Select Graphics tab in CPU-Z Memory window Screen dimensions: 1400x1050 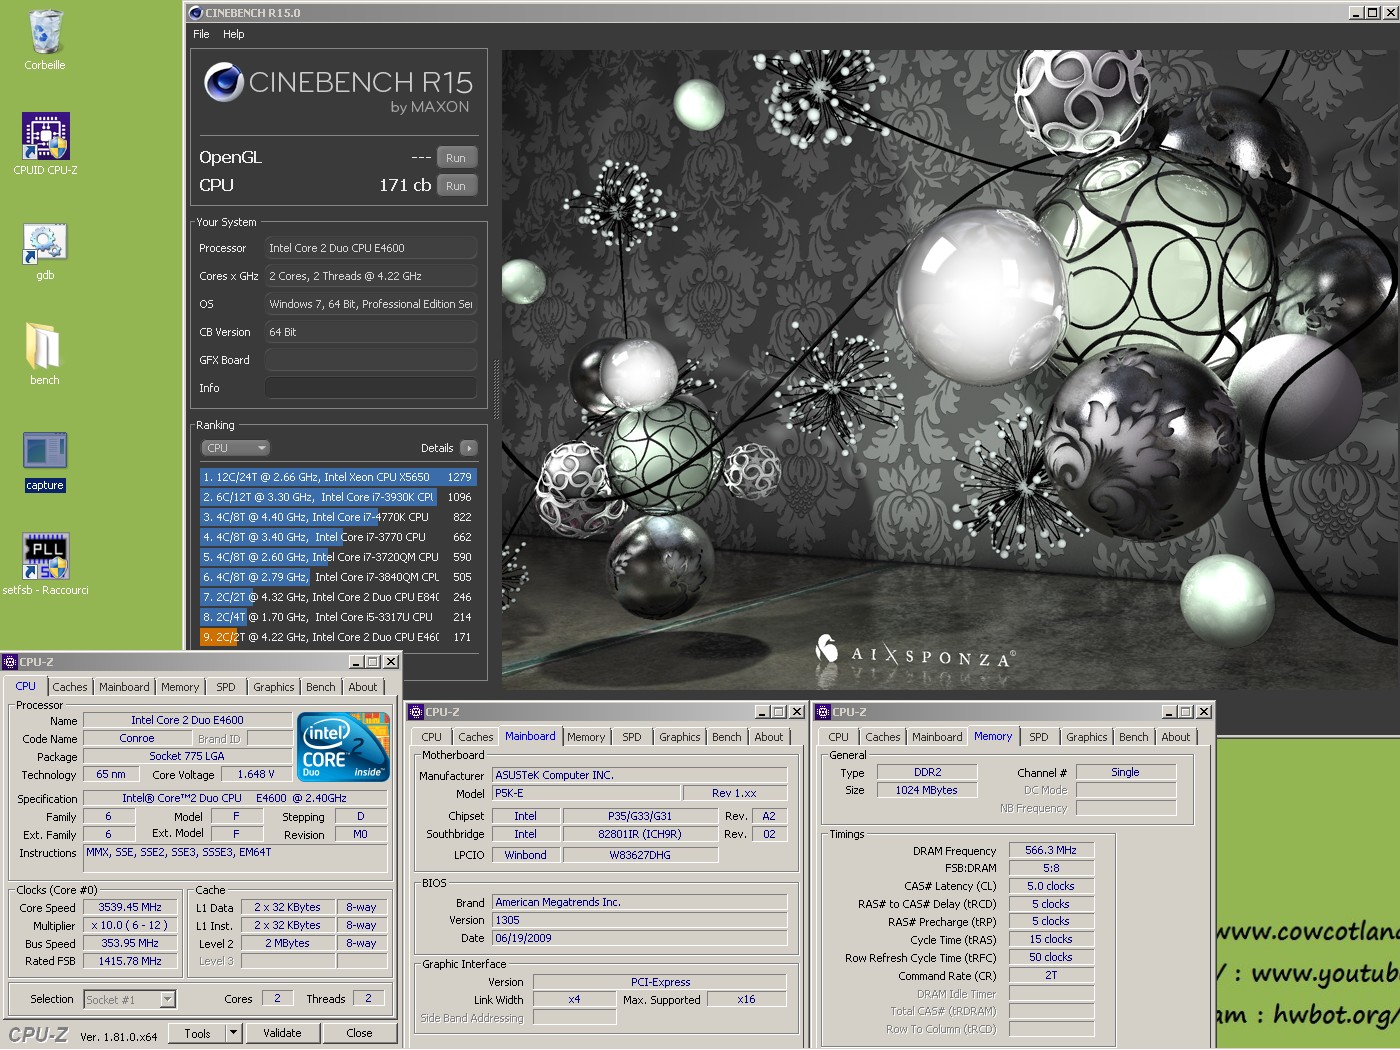(1087, 737)
